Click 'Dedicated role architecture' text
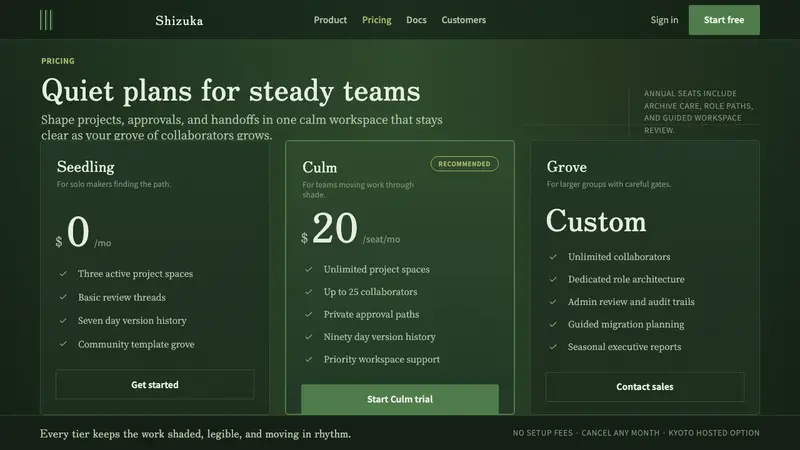Screen dimensions: 800x450 coord(626,279)
